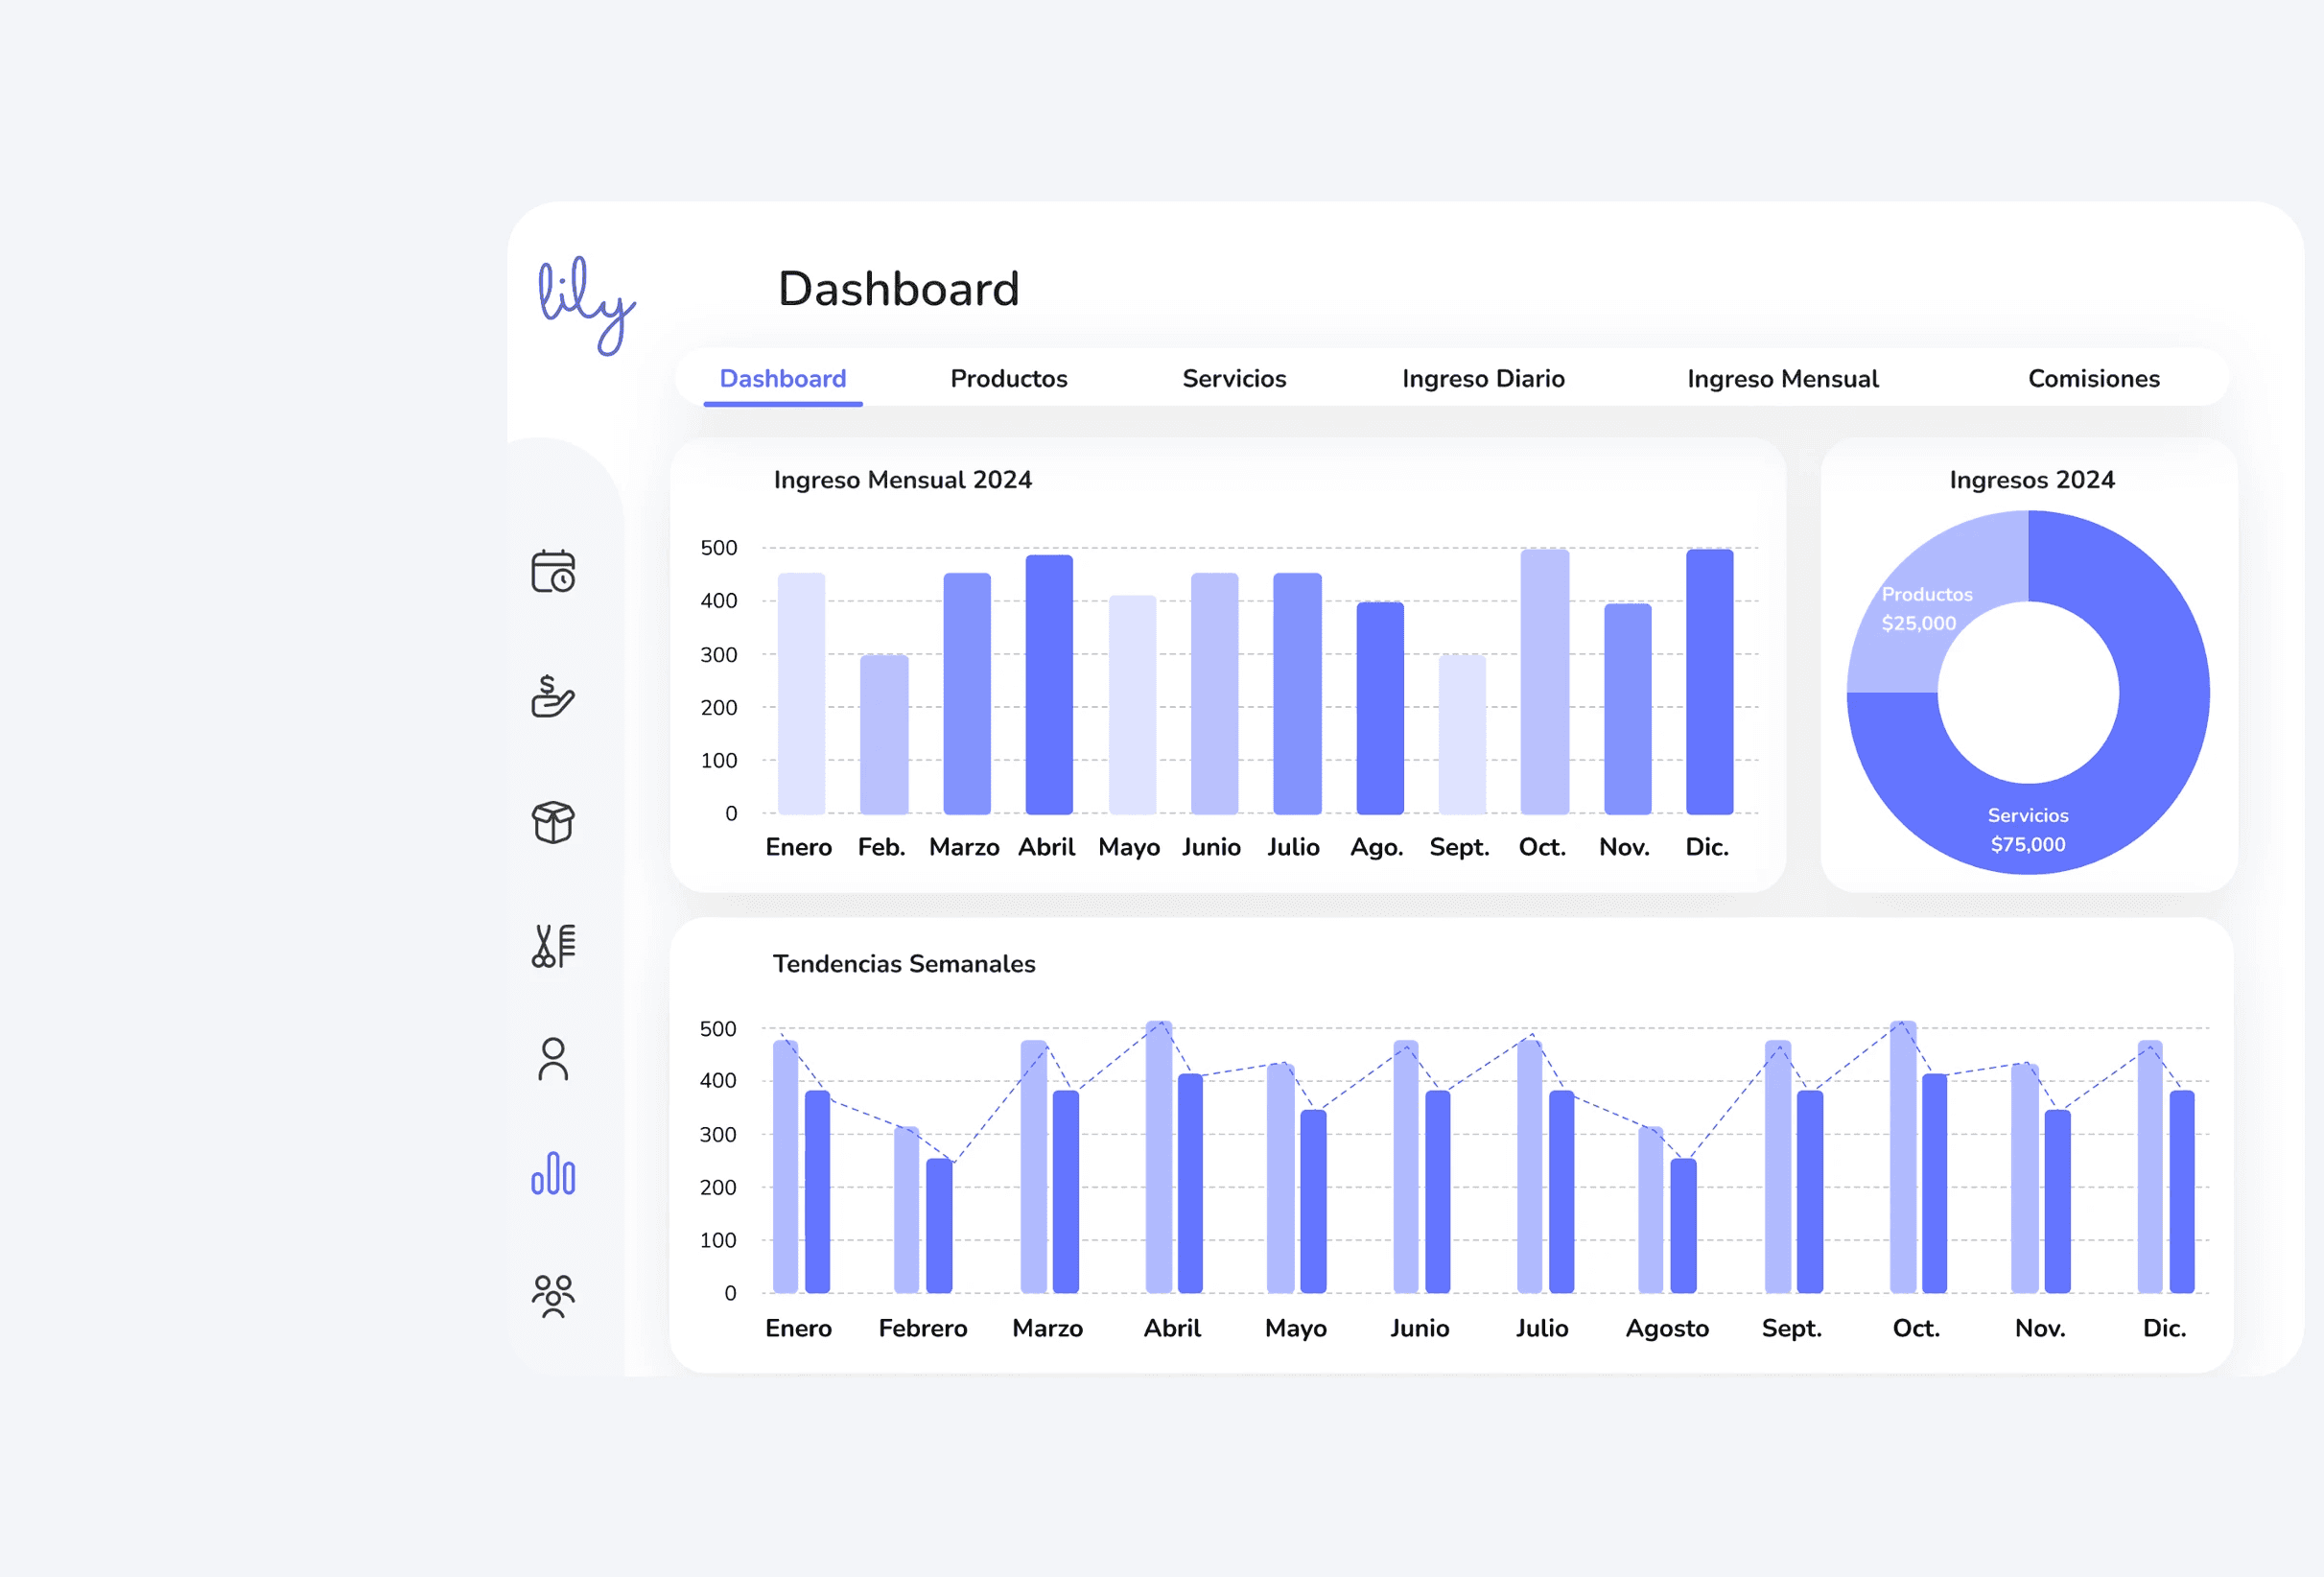Open the client profile (person) sidebar icon
Screen dimensions: 2324x1577
pyautogui.click(x=553, y=1063)
